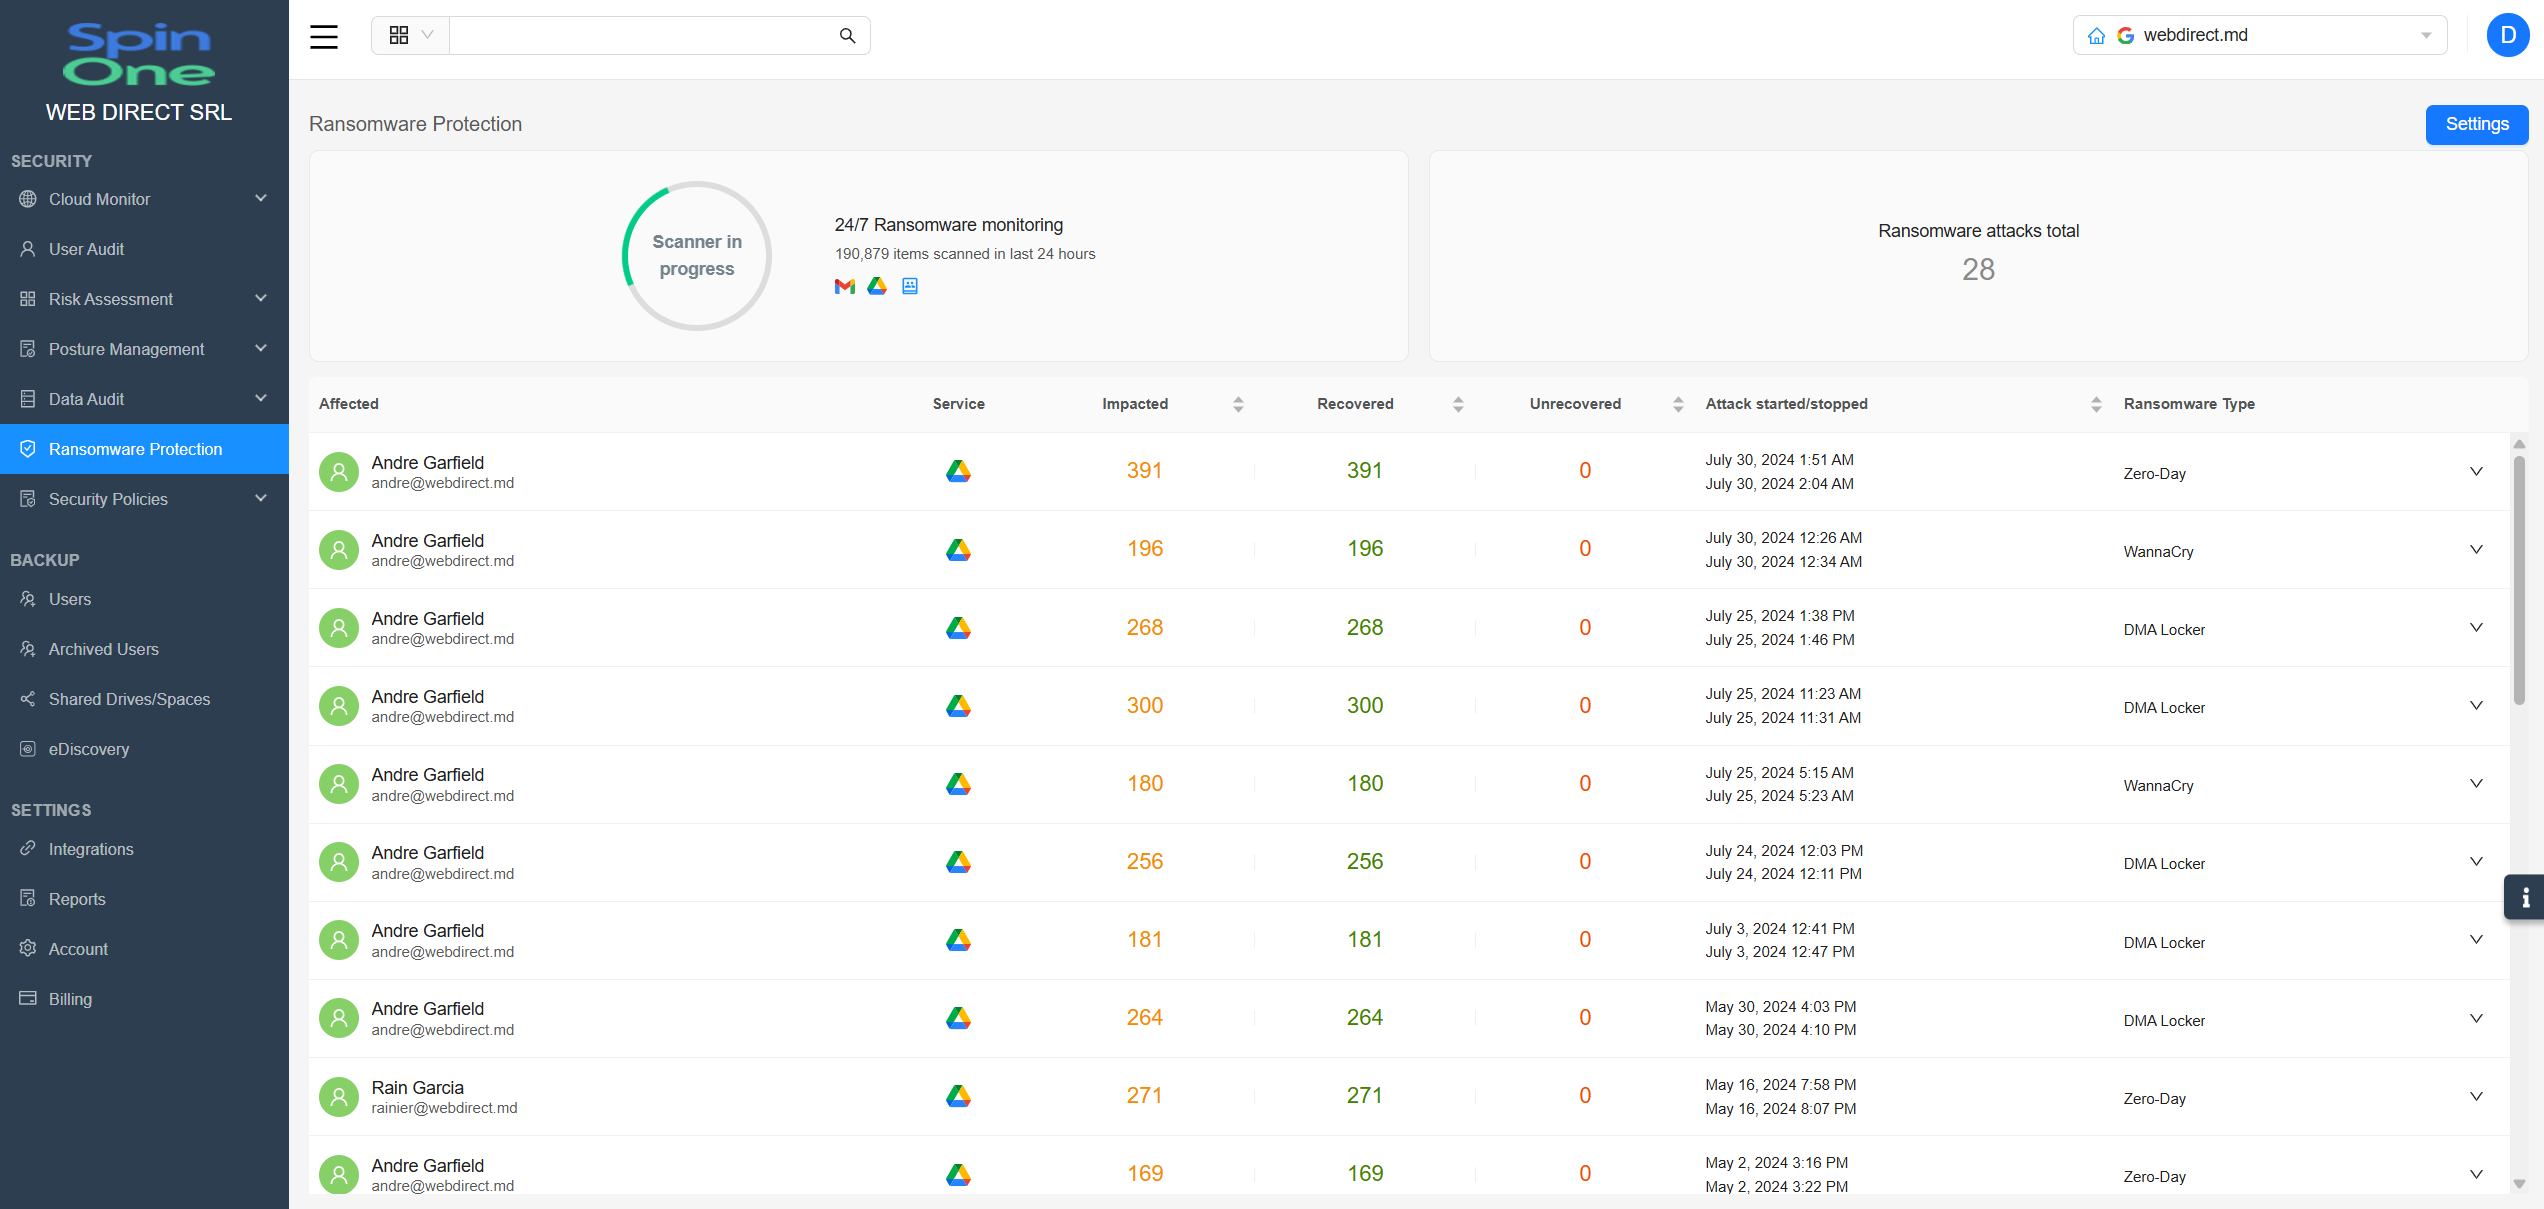This screenshot has height=1209, width=2544.
Task: Click the search magnifier icon
Action: 847,36
